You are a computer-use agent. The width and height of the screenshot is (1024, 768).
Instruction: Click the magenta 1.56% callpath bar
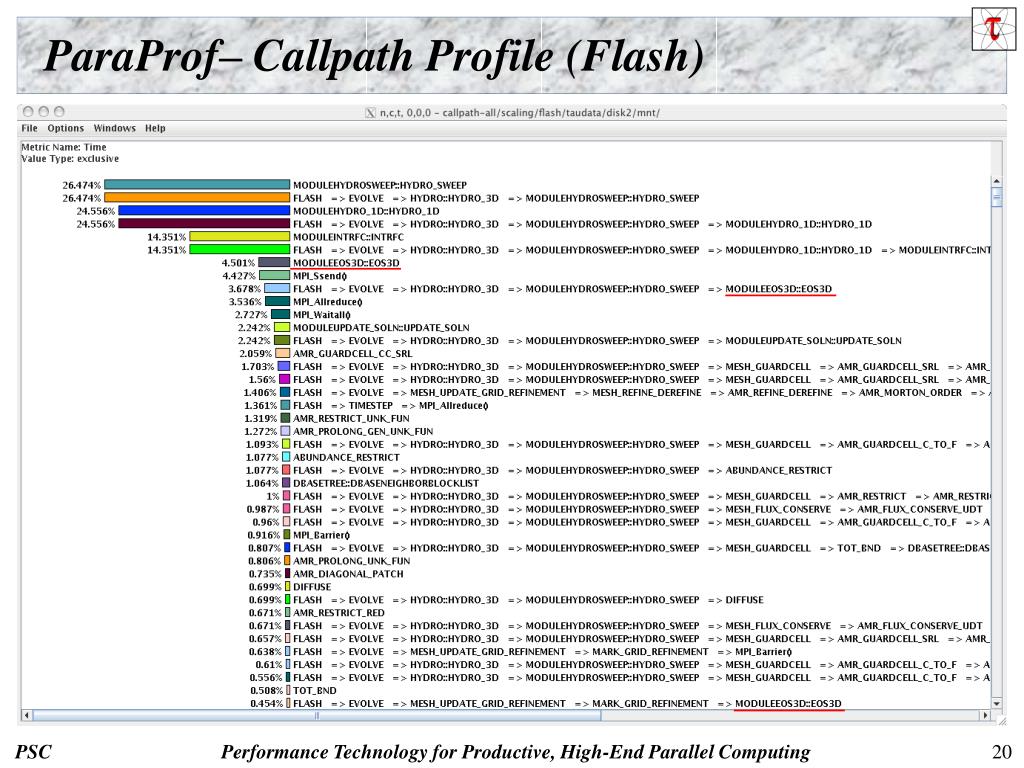coord(284,379)
